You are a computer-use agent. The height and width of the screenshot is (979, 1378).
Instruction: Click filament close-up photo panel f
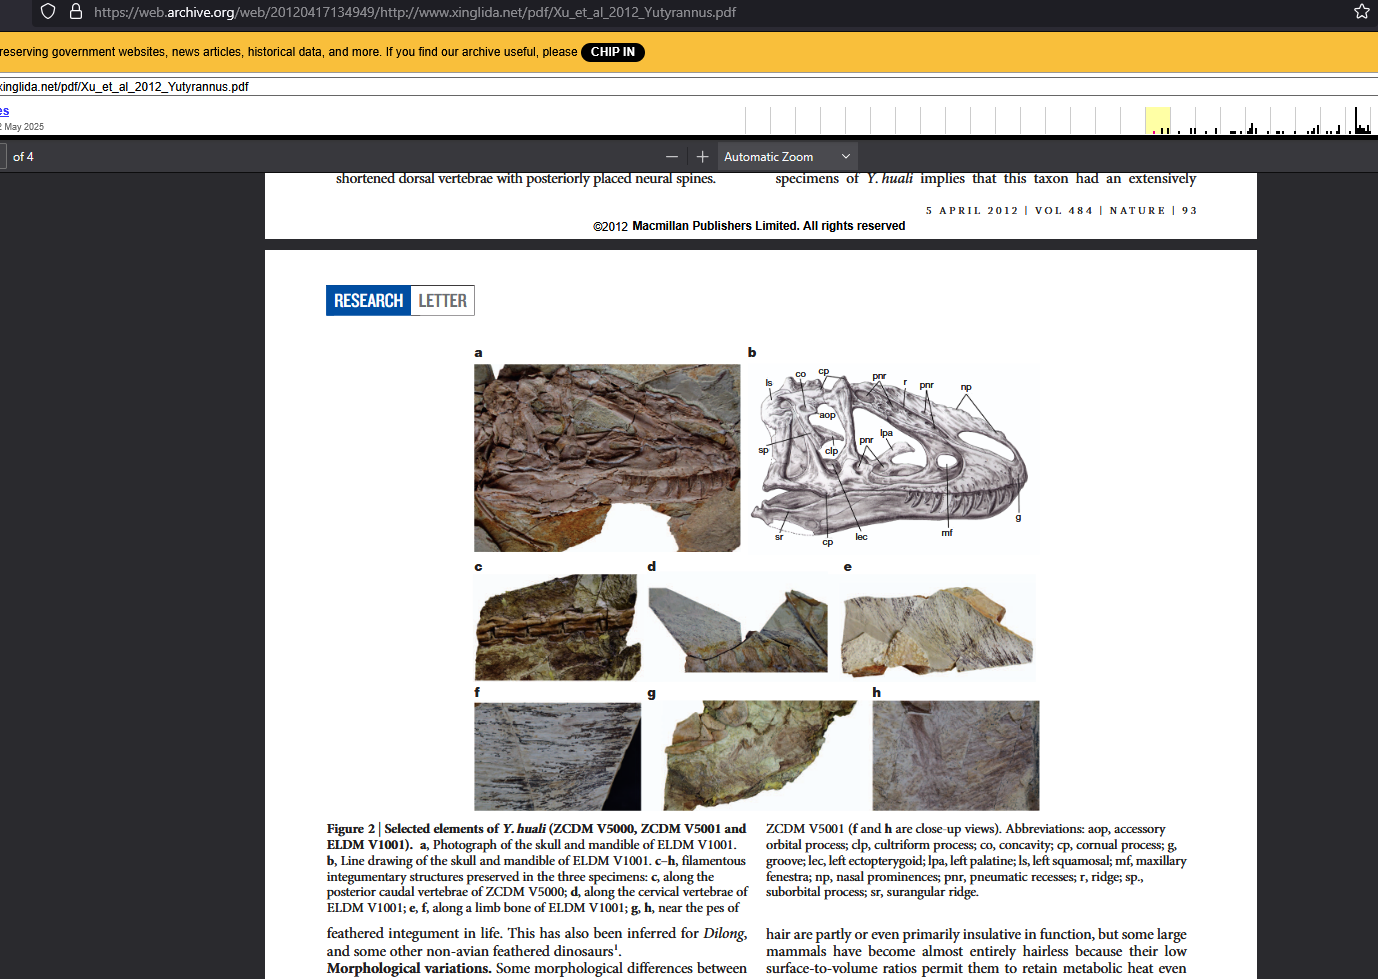pyautogui.click(x=557, y=756)
